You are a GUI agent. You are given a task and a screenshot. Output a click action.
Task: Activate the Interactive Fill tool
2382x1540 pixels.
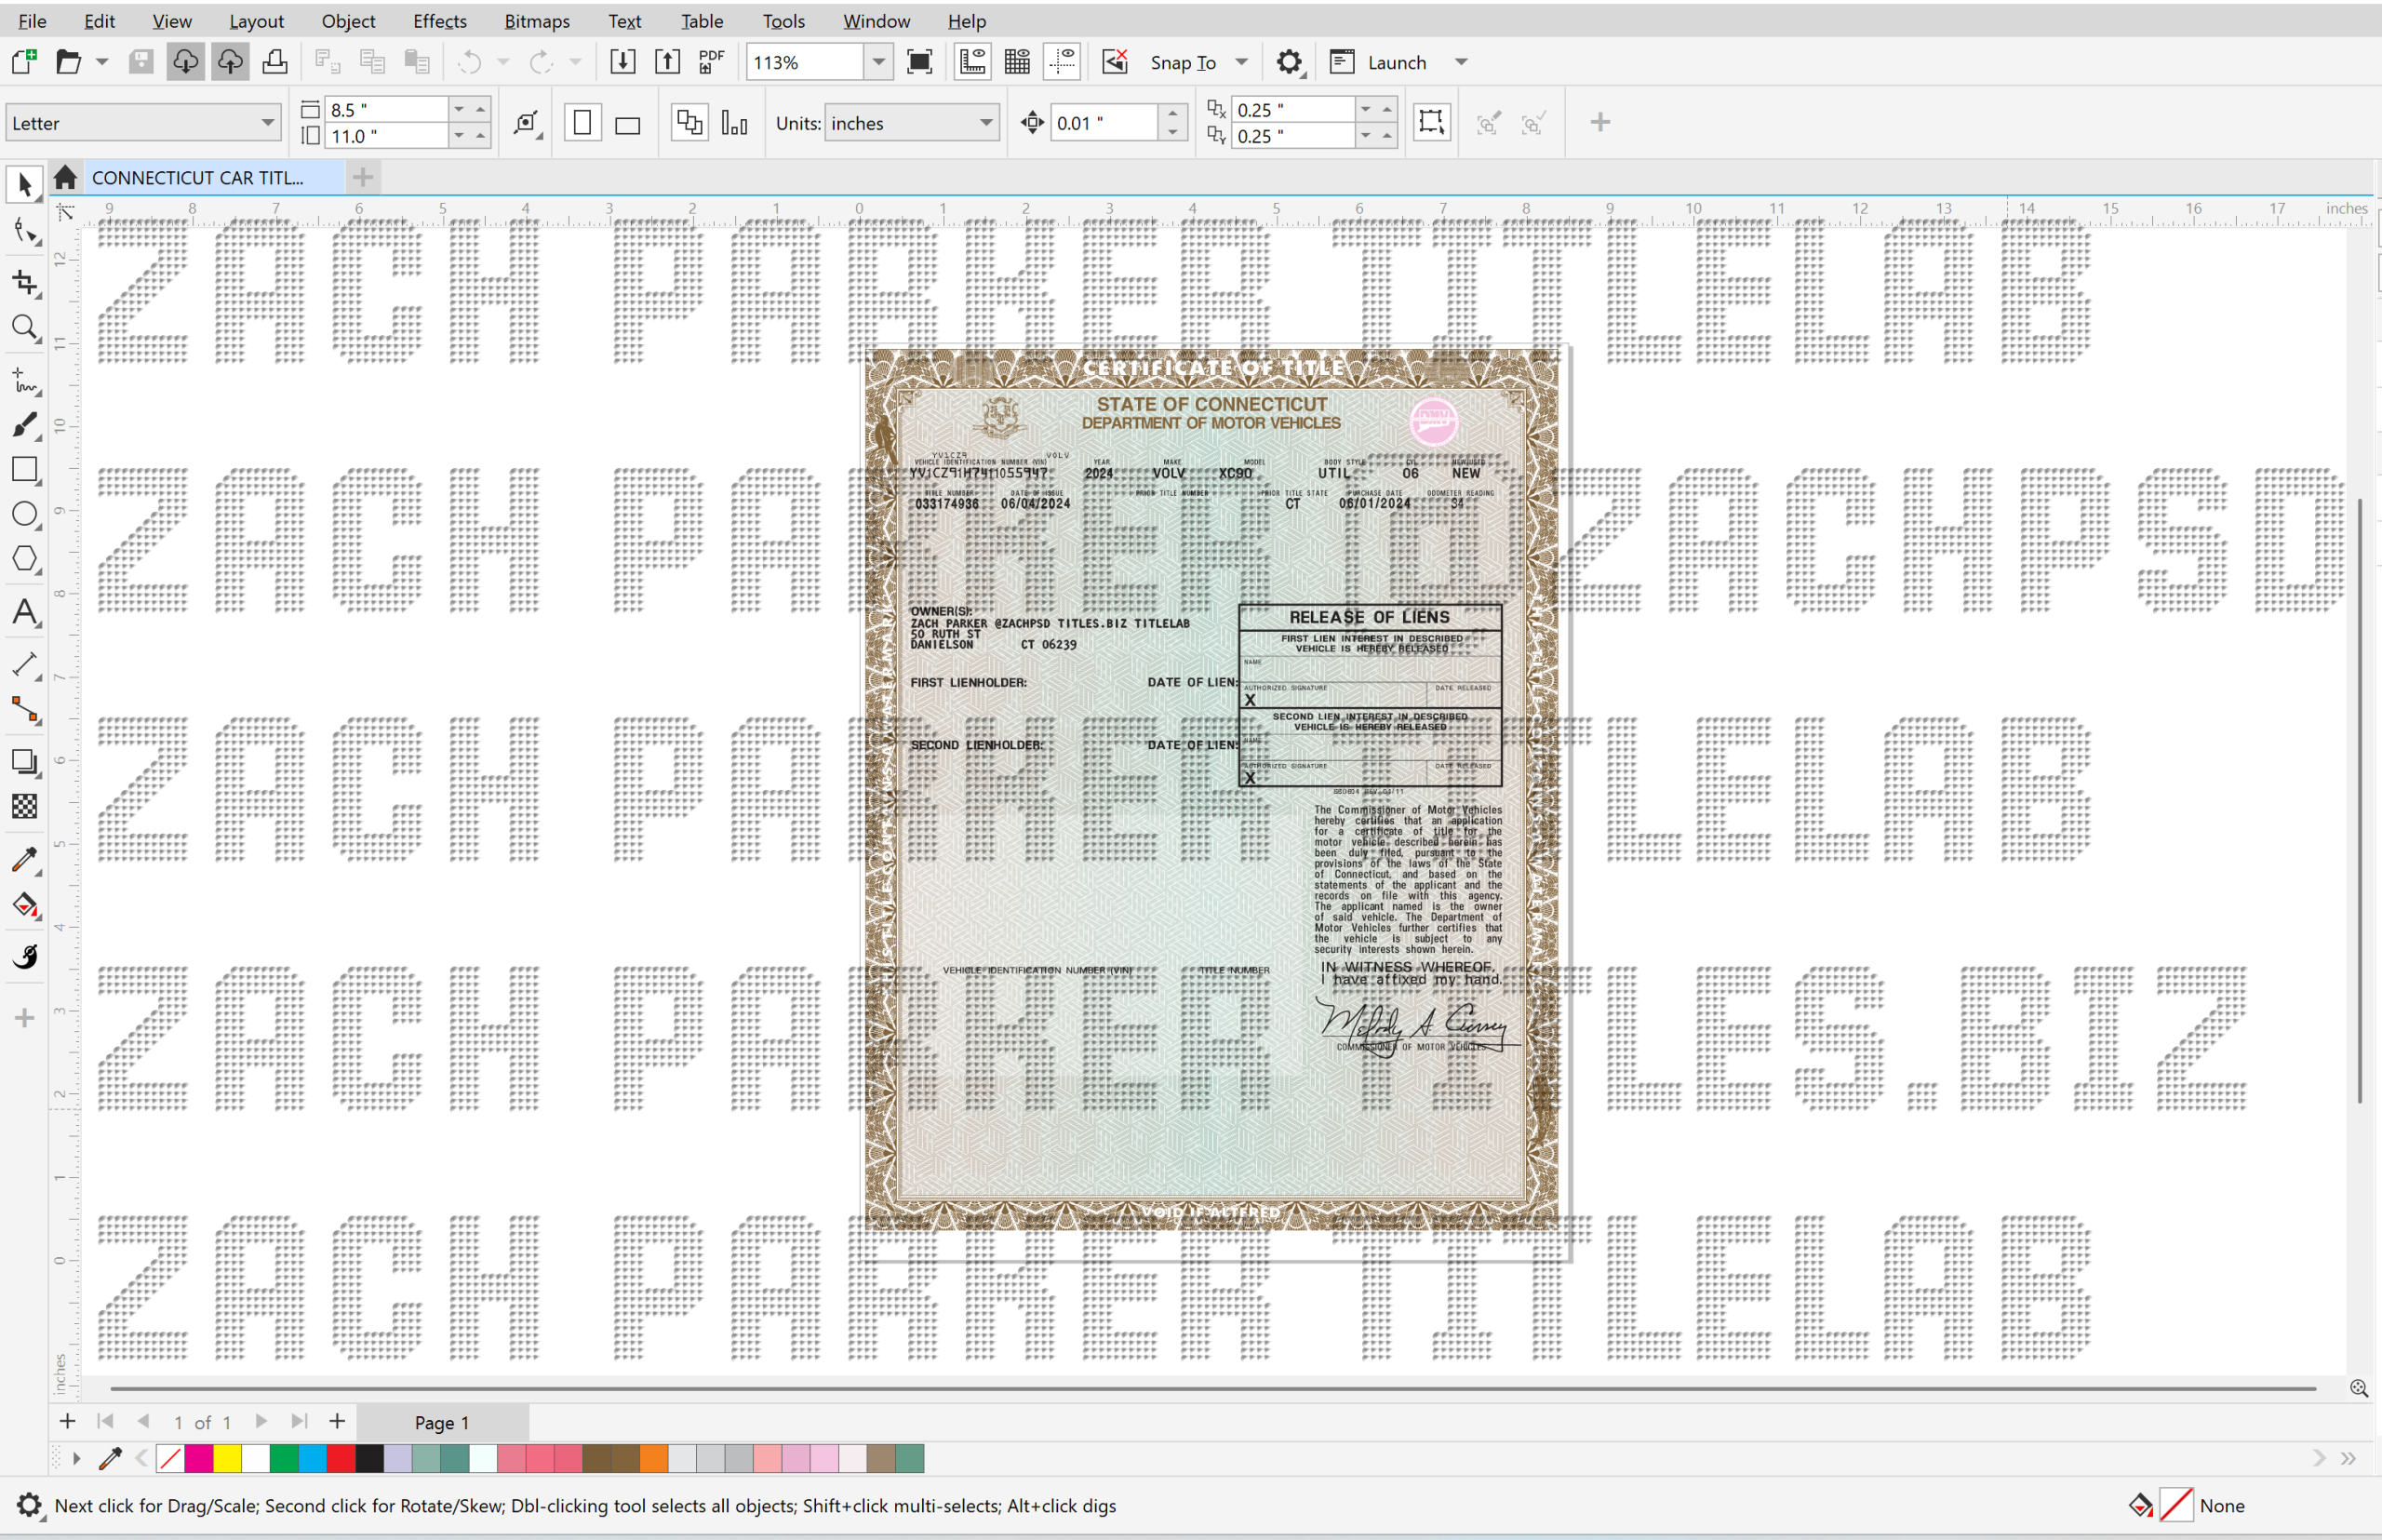coord(24,906)
